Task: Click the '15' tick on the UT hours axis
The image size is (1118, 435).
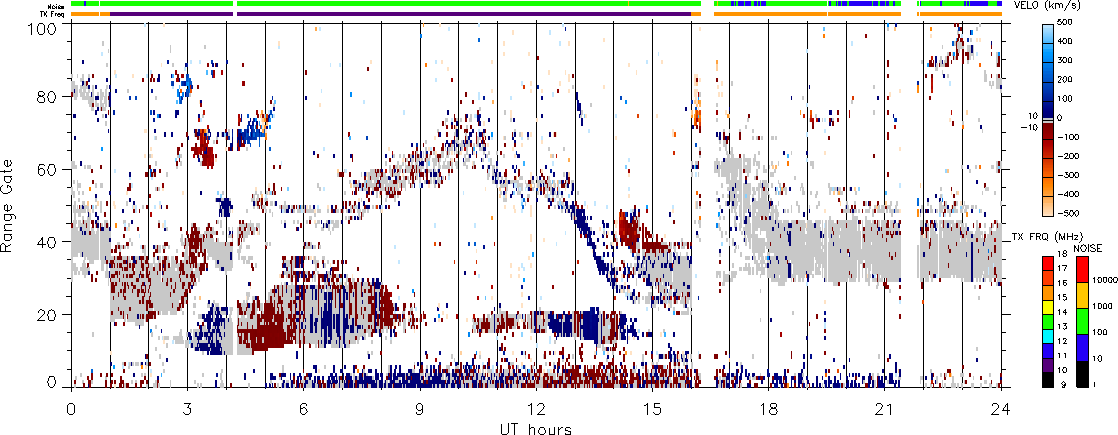Action: (x=652, y=408)
